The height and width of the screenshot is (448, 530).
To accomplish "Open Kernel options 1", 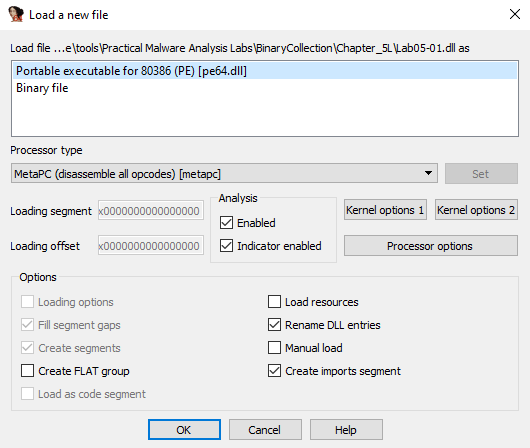I will click(385, 210).
